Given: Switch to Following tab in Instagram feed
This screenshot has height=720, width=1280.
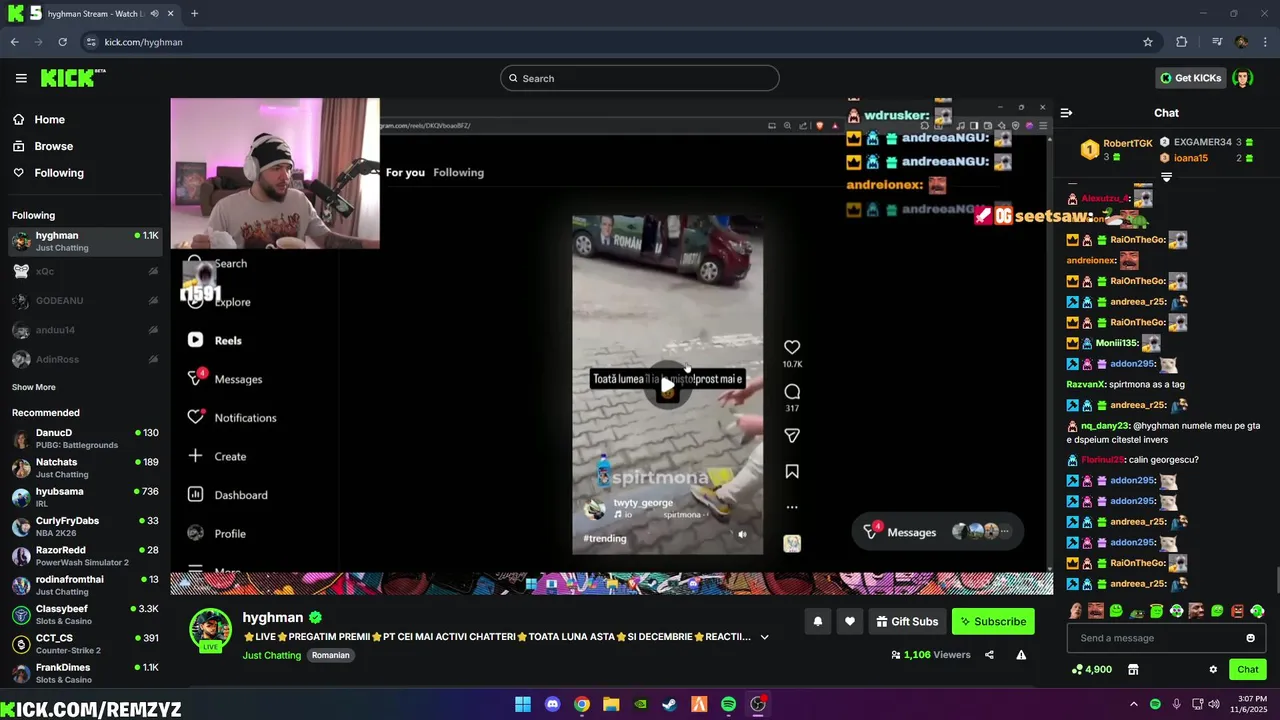Looking at the screenshot, I should 458,172.
